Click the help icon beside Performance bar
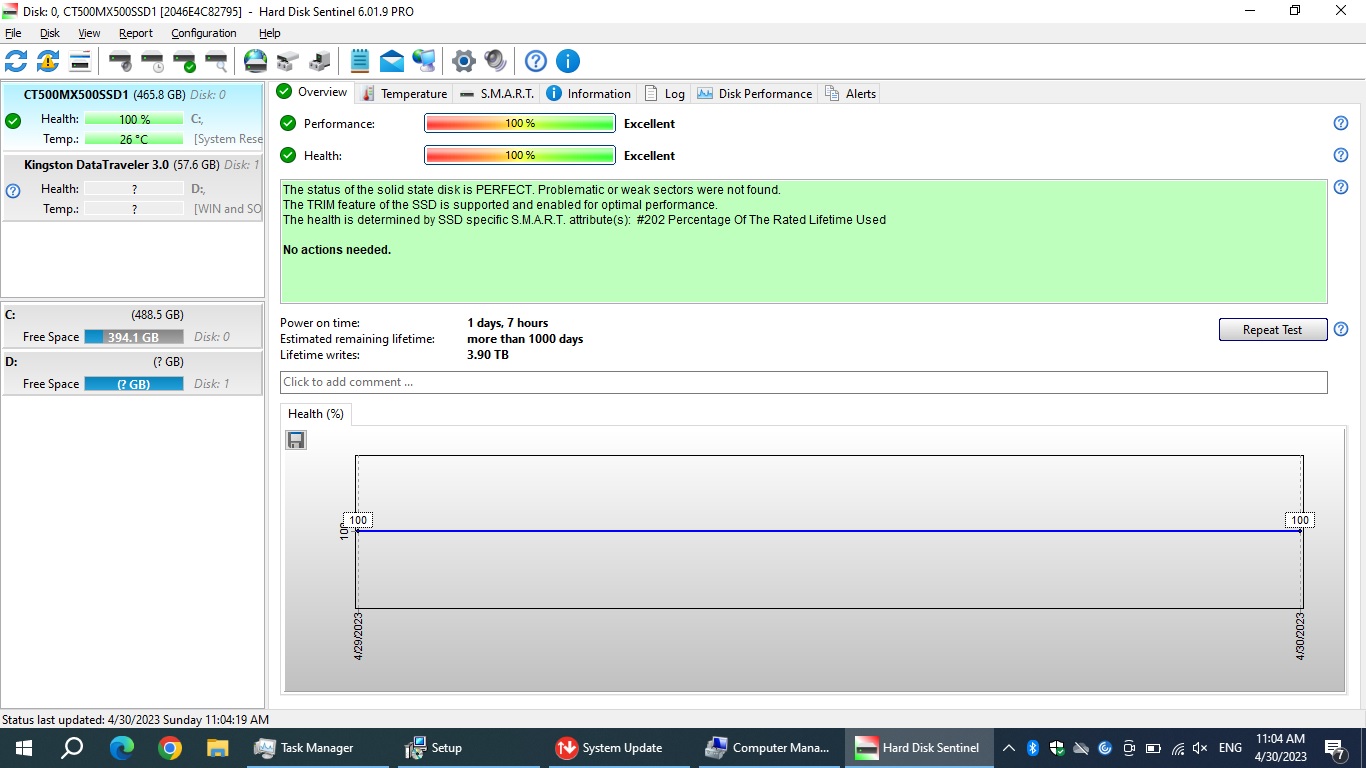The image size is (1366, 768). point(1341,123)
